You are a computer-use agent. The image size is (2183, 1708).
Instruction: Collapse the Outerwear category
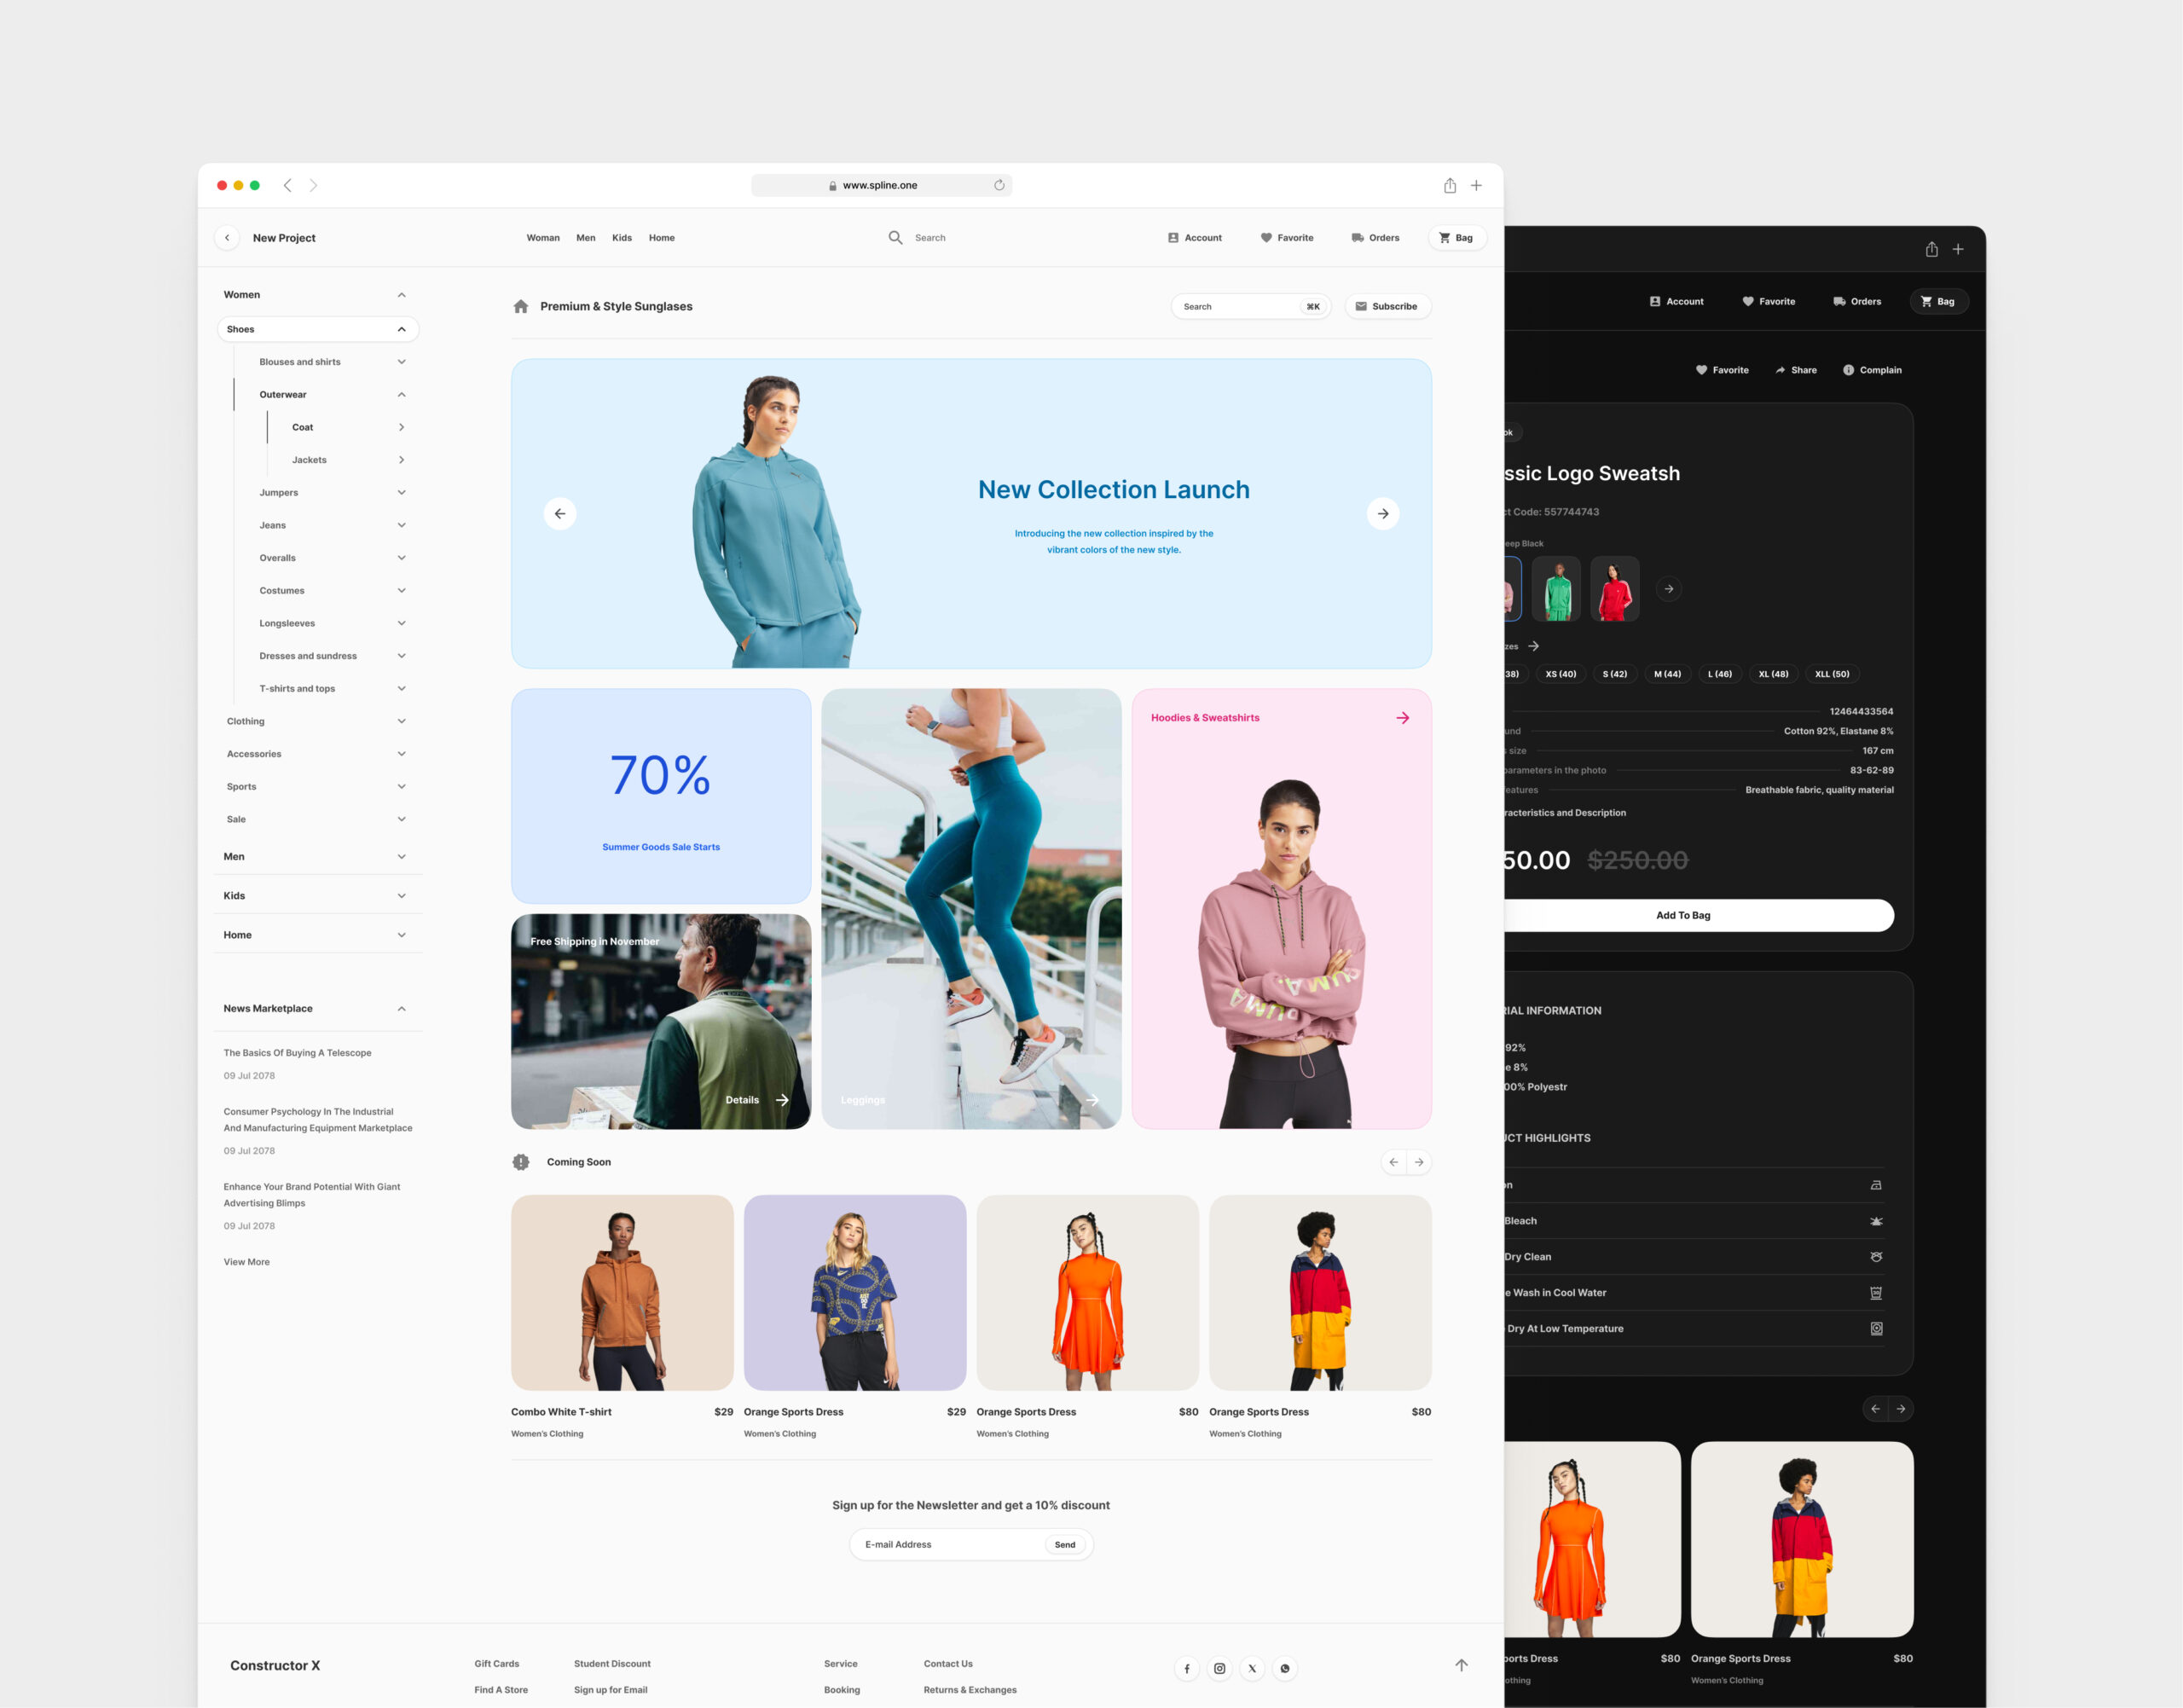point(401,395)
